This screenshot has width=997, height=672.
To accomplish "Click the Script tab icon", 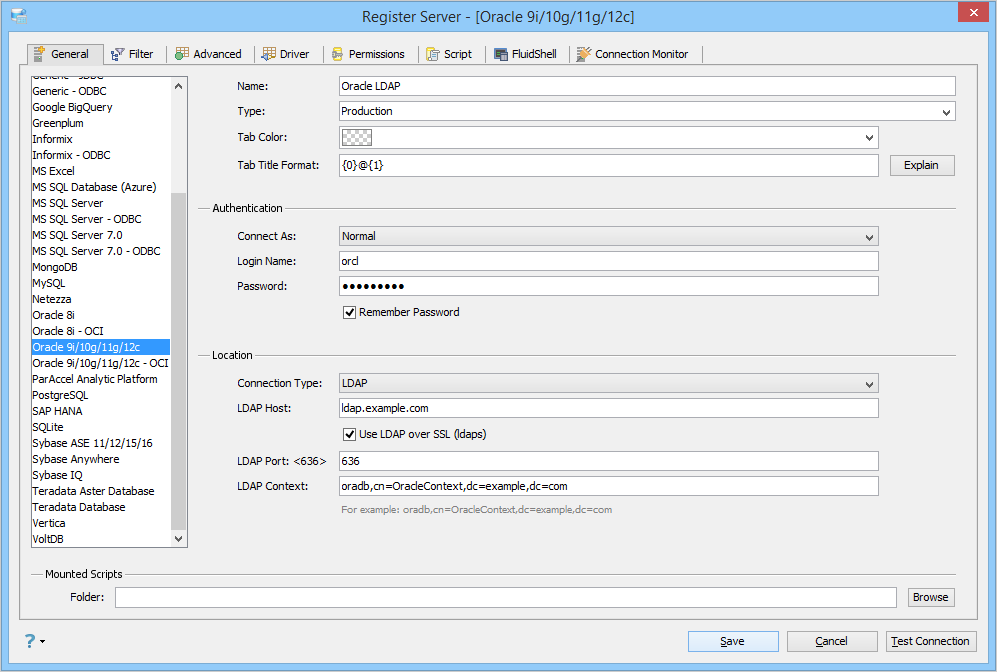I will point(433,54).
